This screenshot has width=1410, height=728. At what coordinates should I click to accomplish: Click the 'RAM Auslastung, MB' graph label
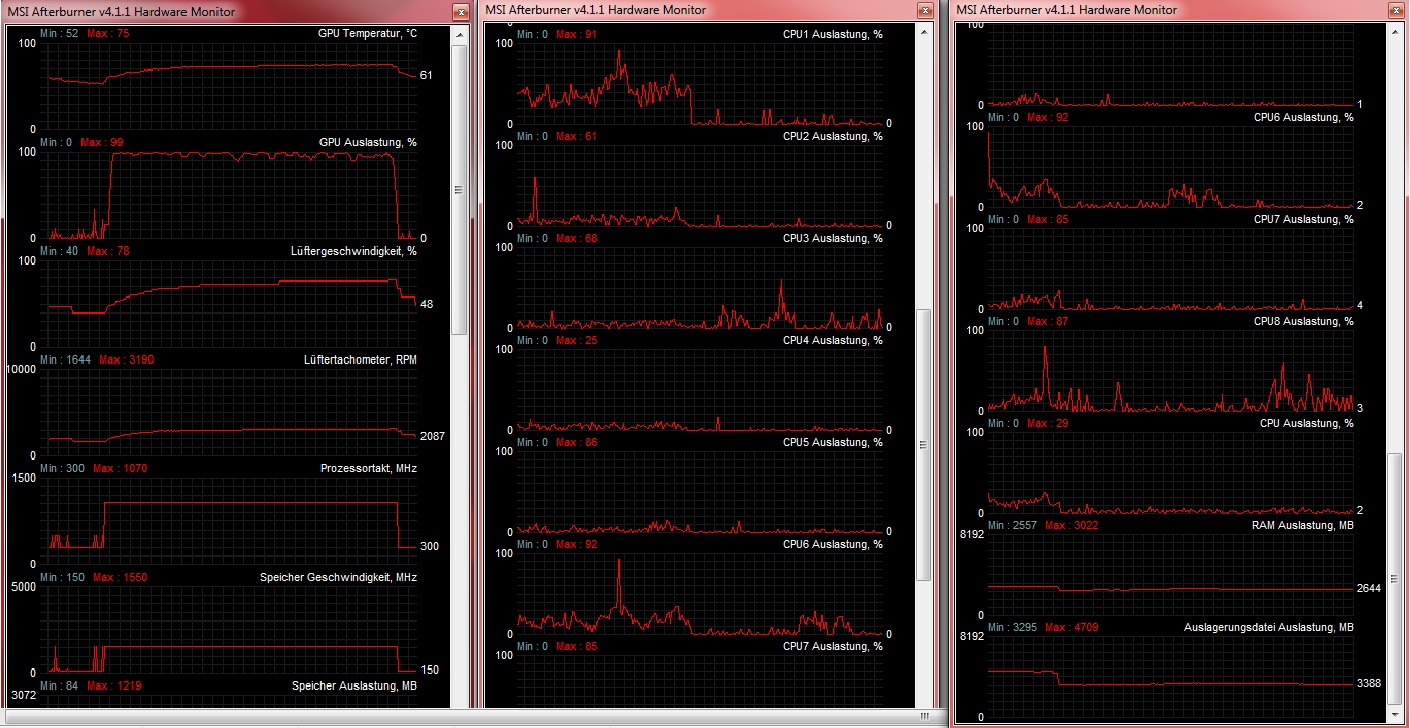(1303, 526)
